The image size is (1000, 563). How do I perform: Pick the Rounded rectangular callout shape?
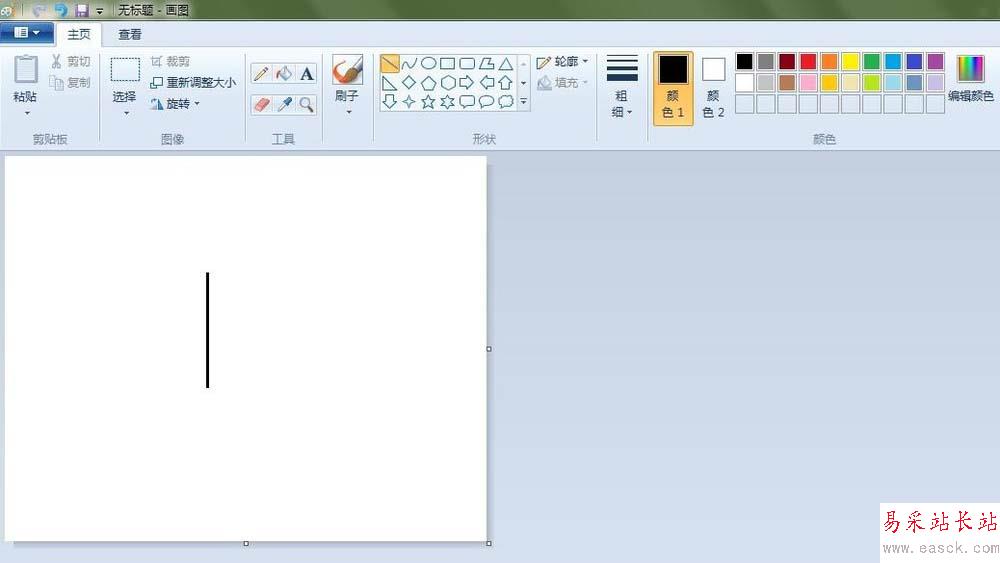(467, 101)
